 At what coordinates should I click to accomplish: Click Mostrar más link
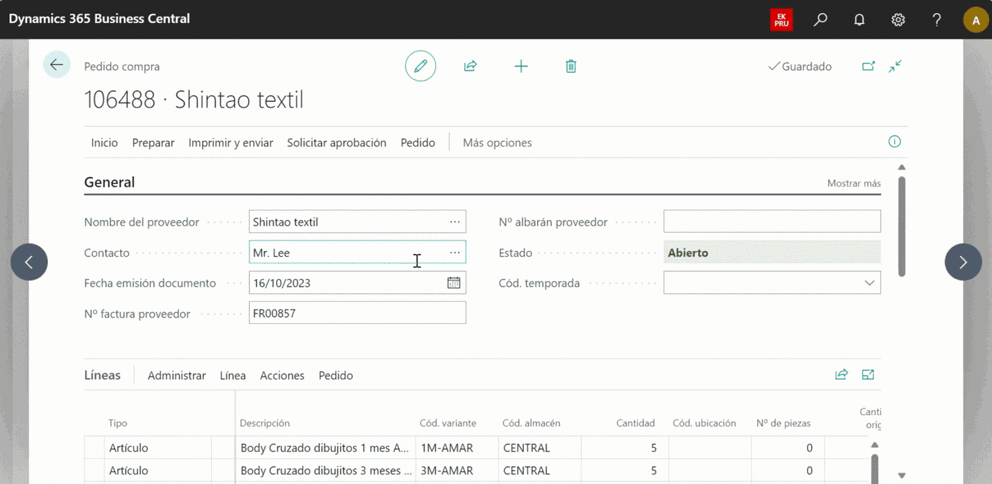(x=853, y=184)
